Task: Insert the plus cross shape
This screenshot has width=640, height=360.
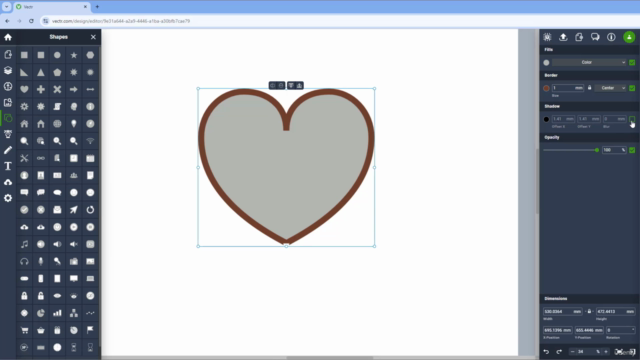Action: click(x=41, y=89)
